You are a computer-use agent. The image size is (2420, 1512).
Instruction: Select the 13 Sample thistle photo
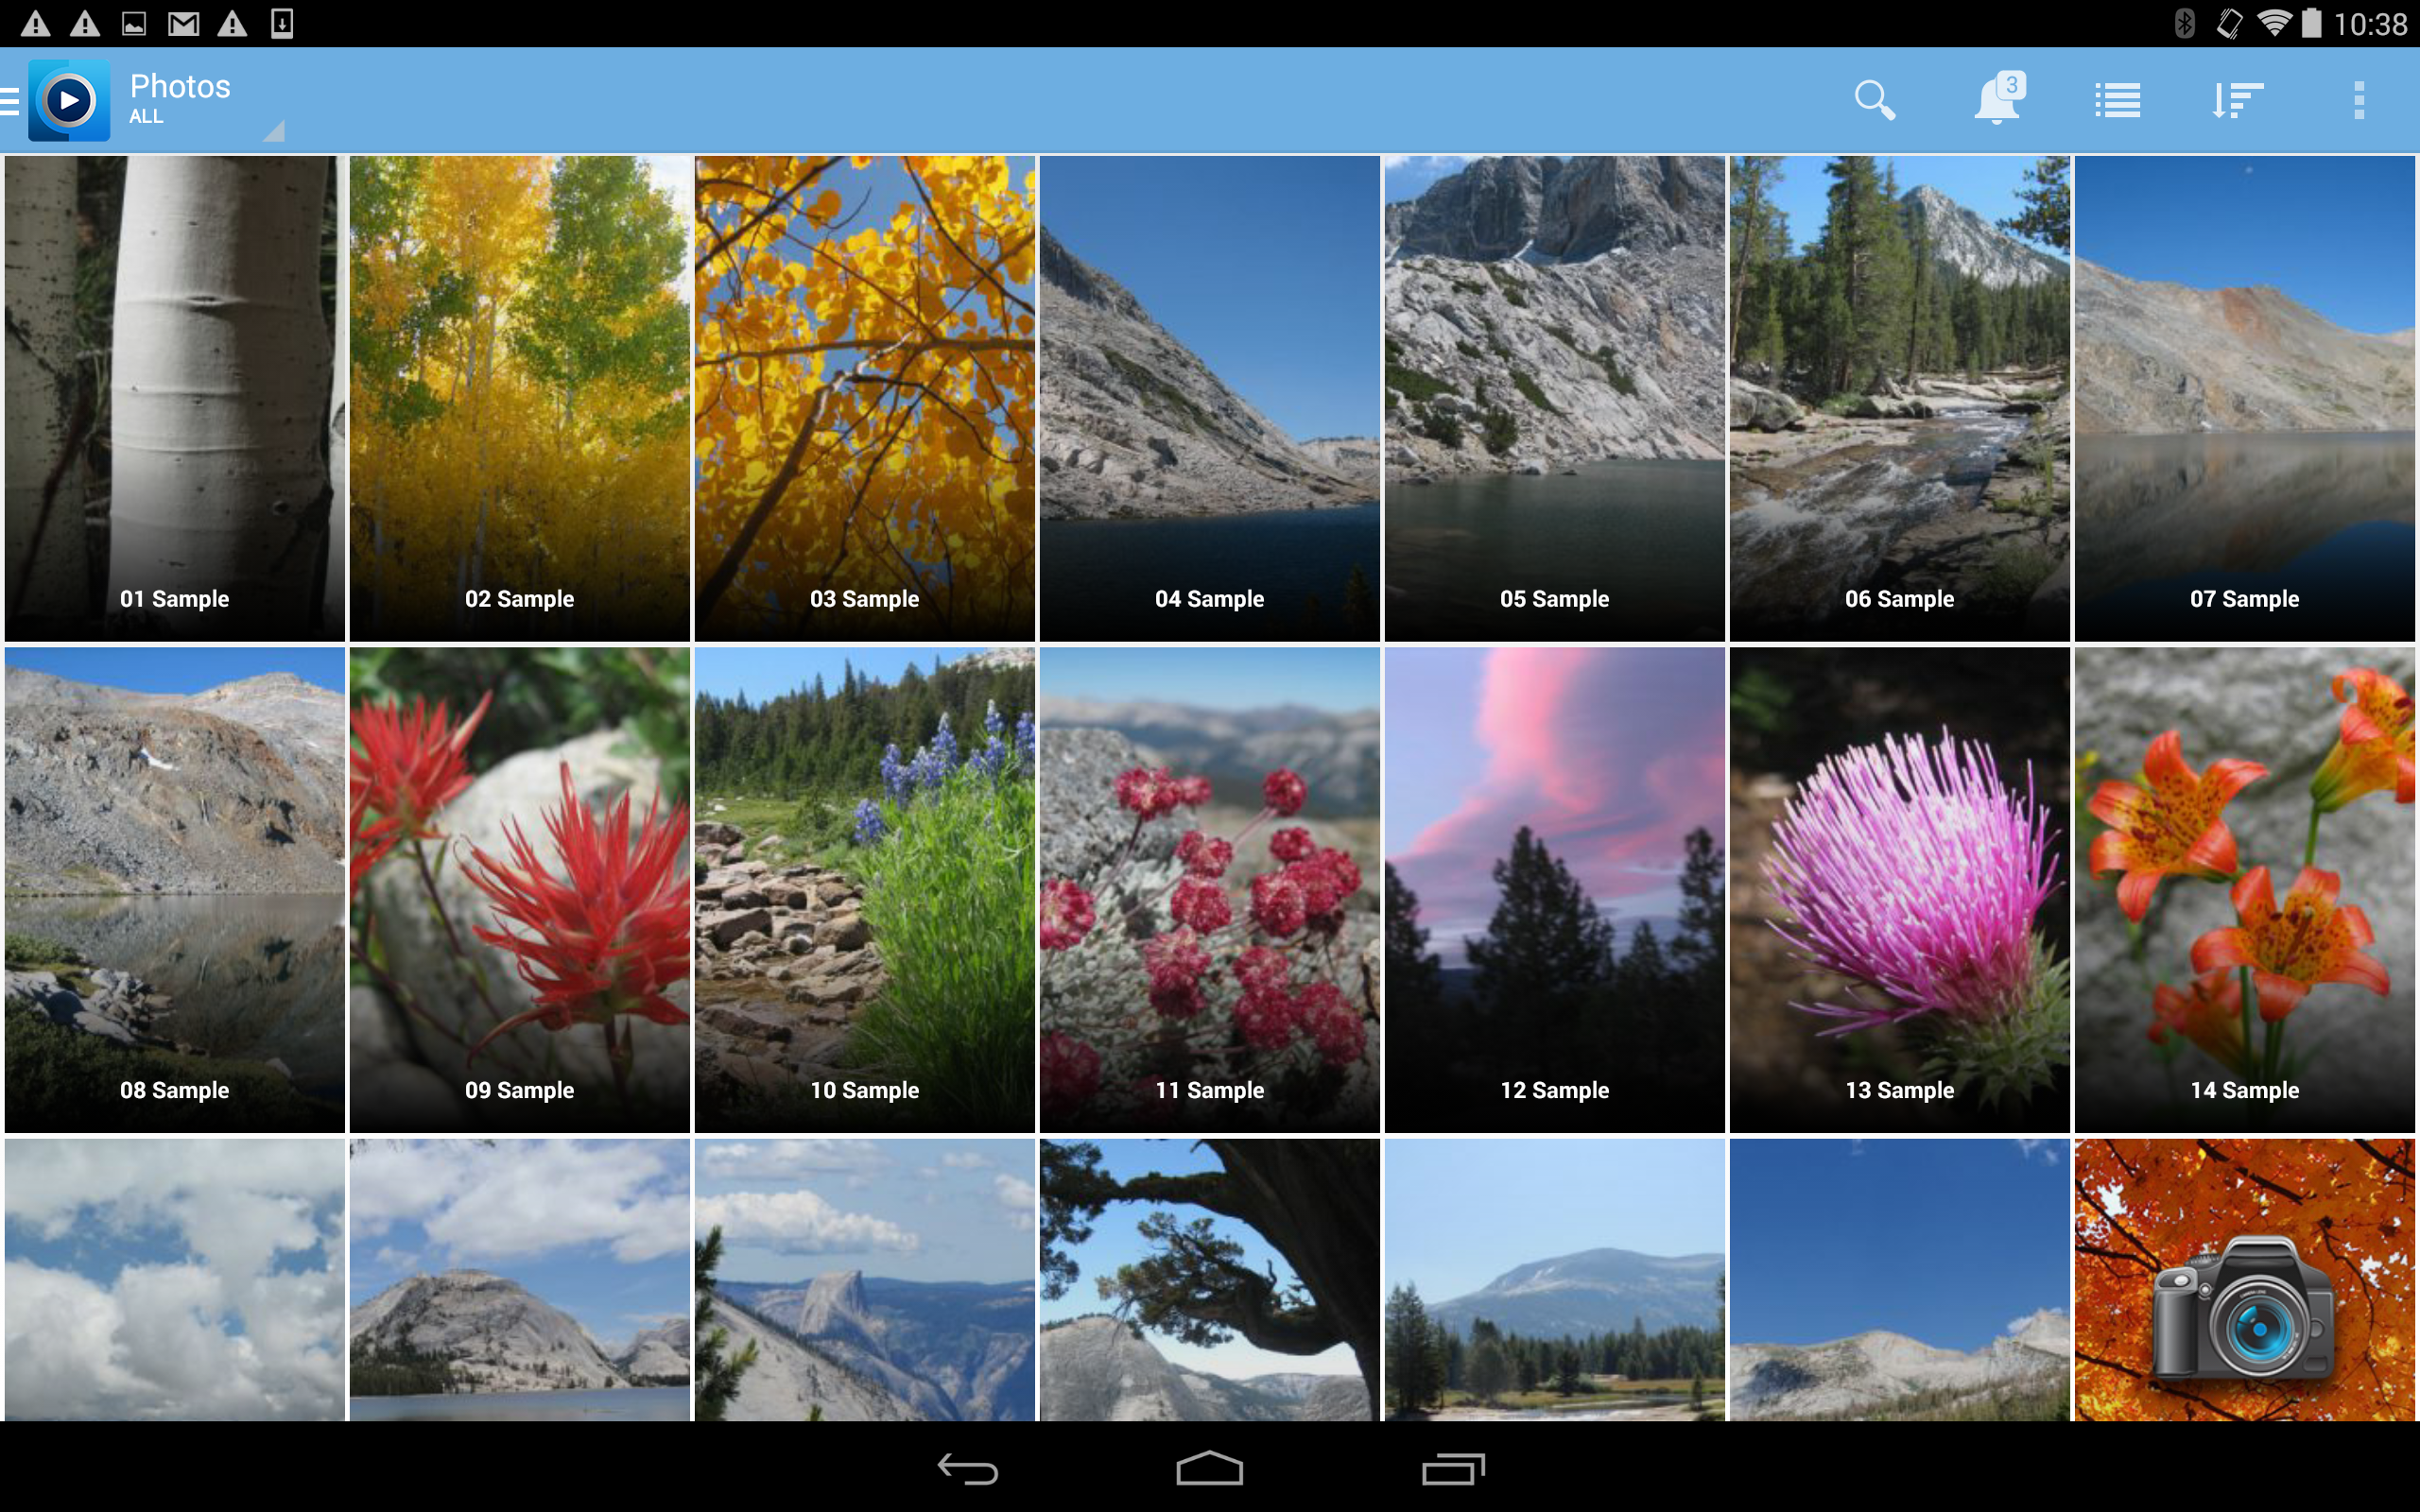[1899, 889]
